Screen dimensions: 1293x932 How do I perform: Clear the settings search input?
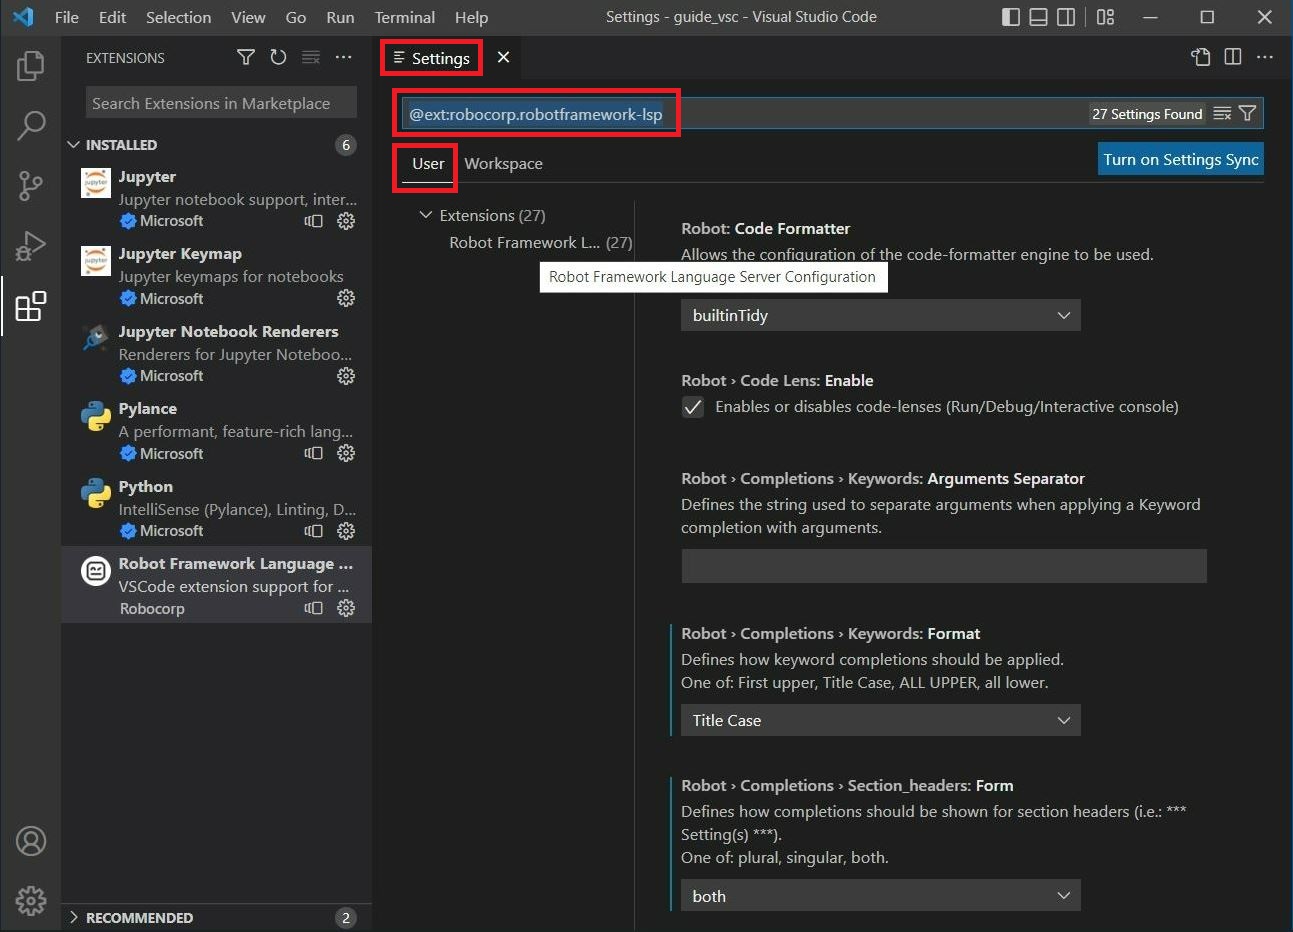click(1222, 114)
